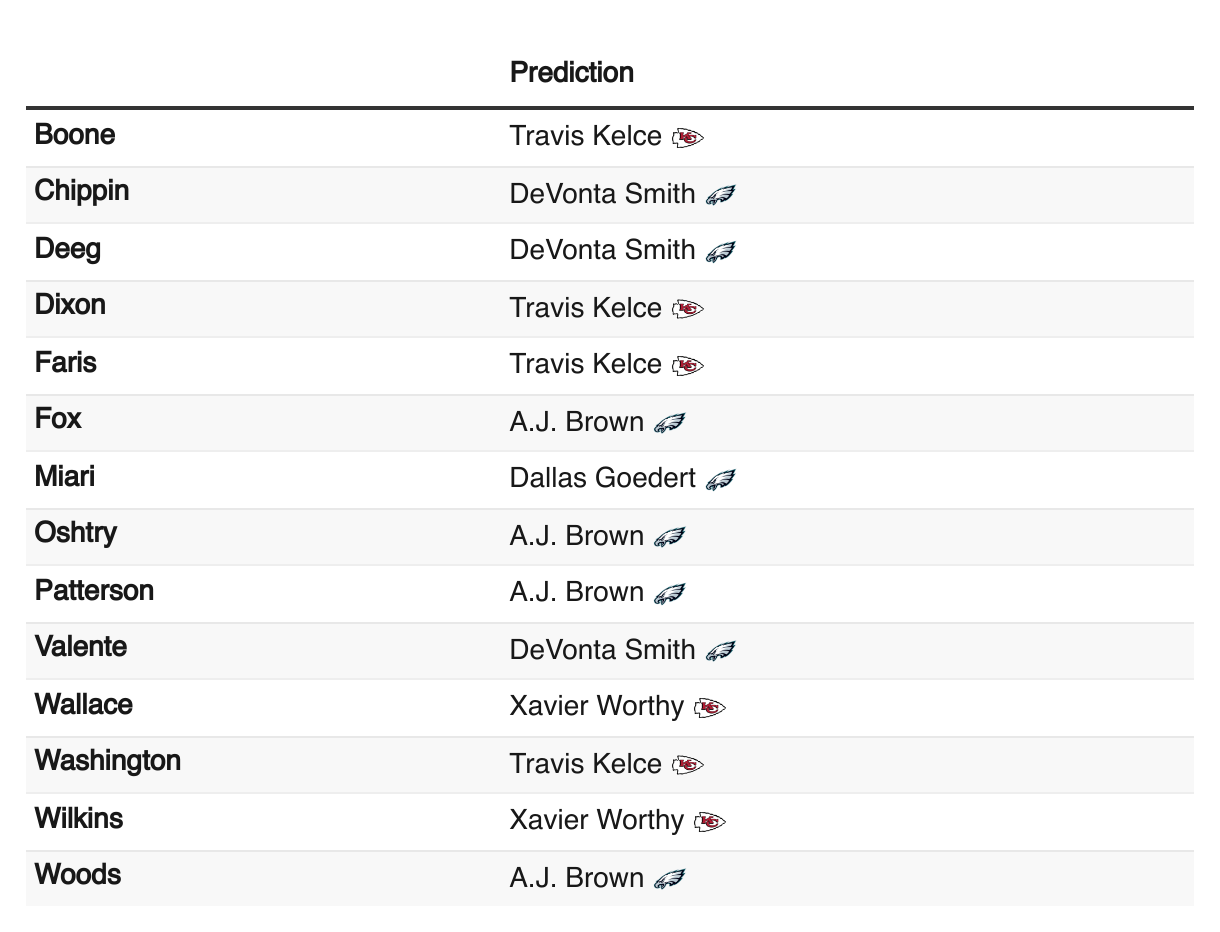Click the Patterson name cell
The height and width of the screenshot is (932, 1220).
(95, 590)
